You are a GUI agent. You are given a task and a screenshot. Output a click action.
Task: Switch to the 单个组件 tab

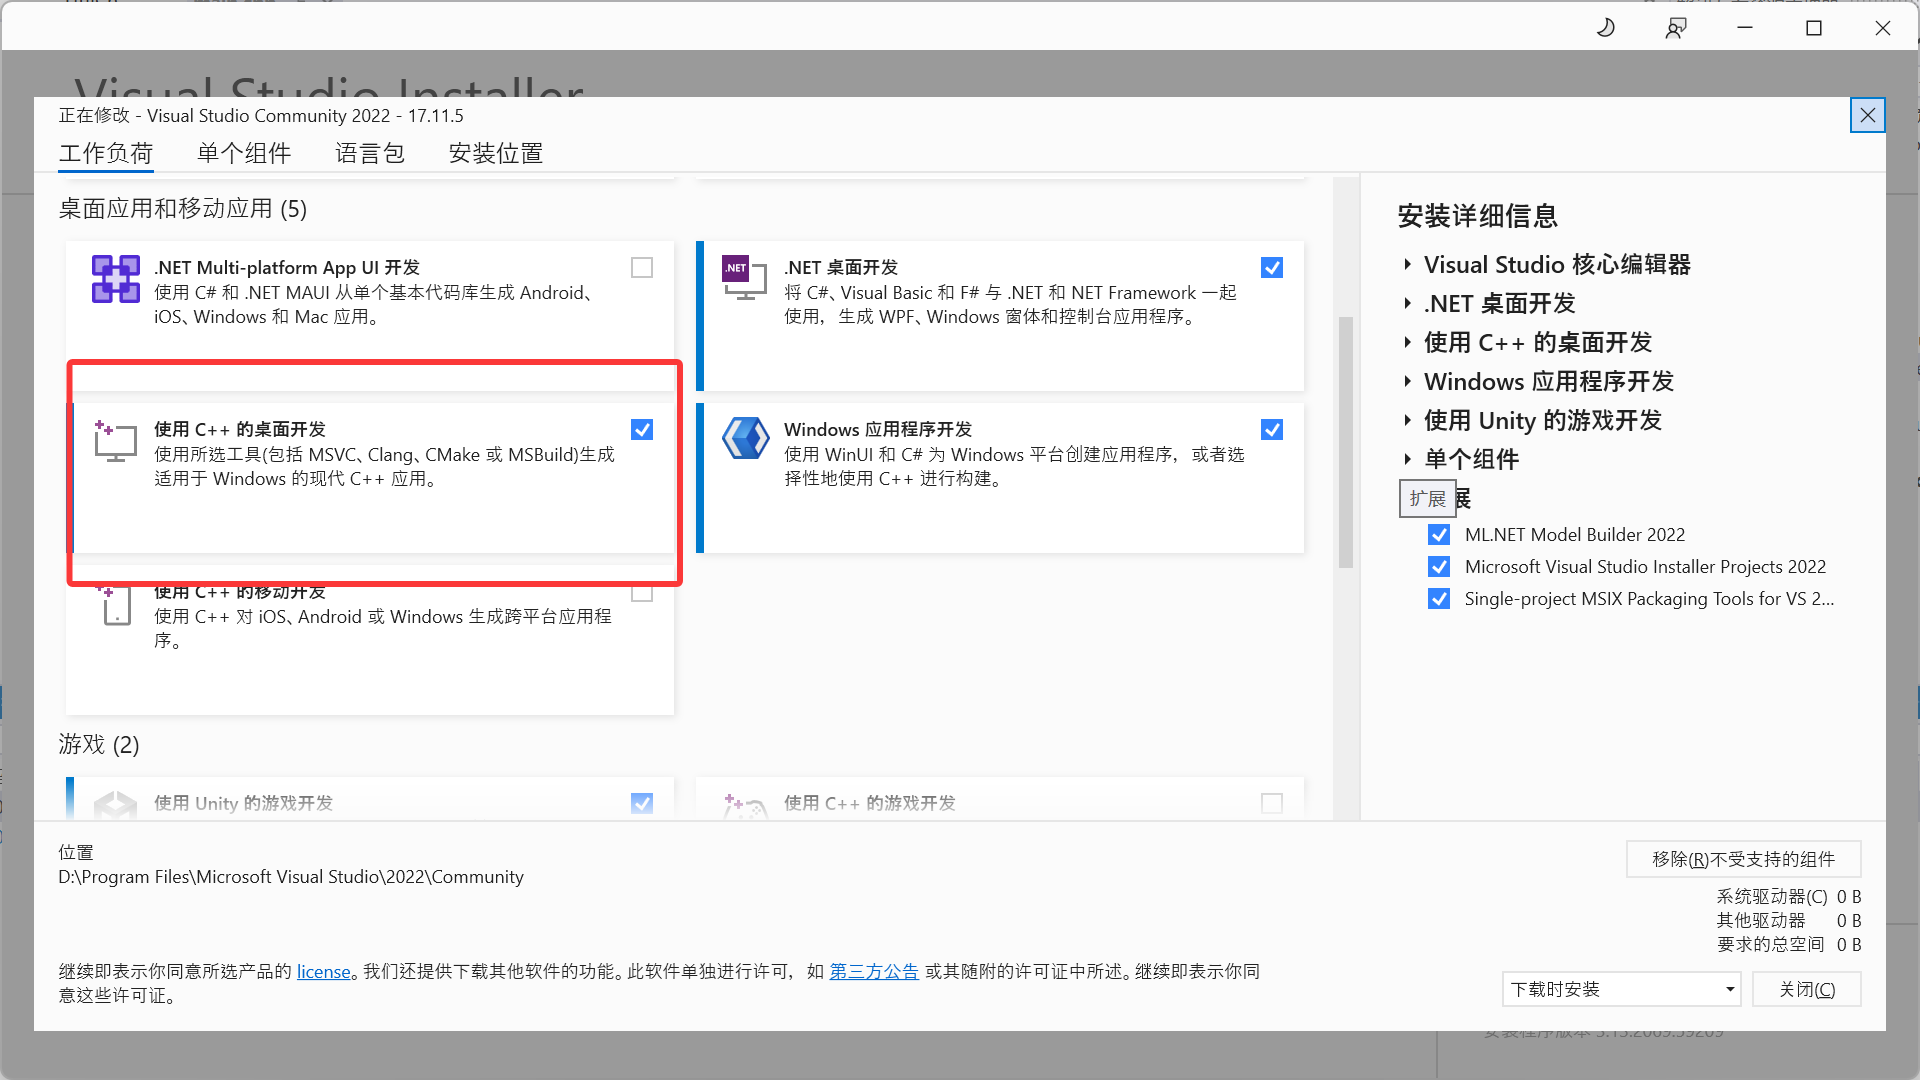[243, 153]
